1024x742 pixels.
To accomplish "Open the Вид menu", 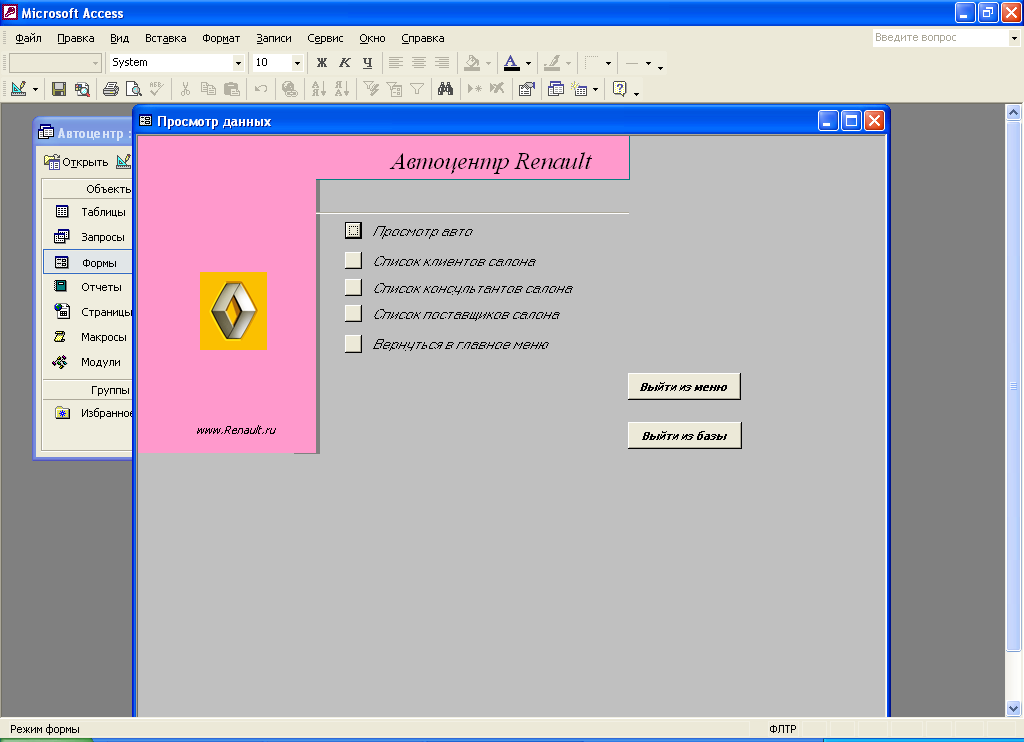I will [x=120, y=39].
